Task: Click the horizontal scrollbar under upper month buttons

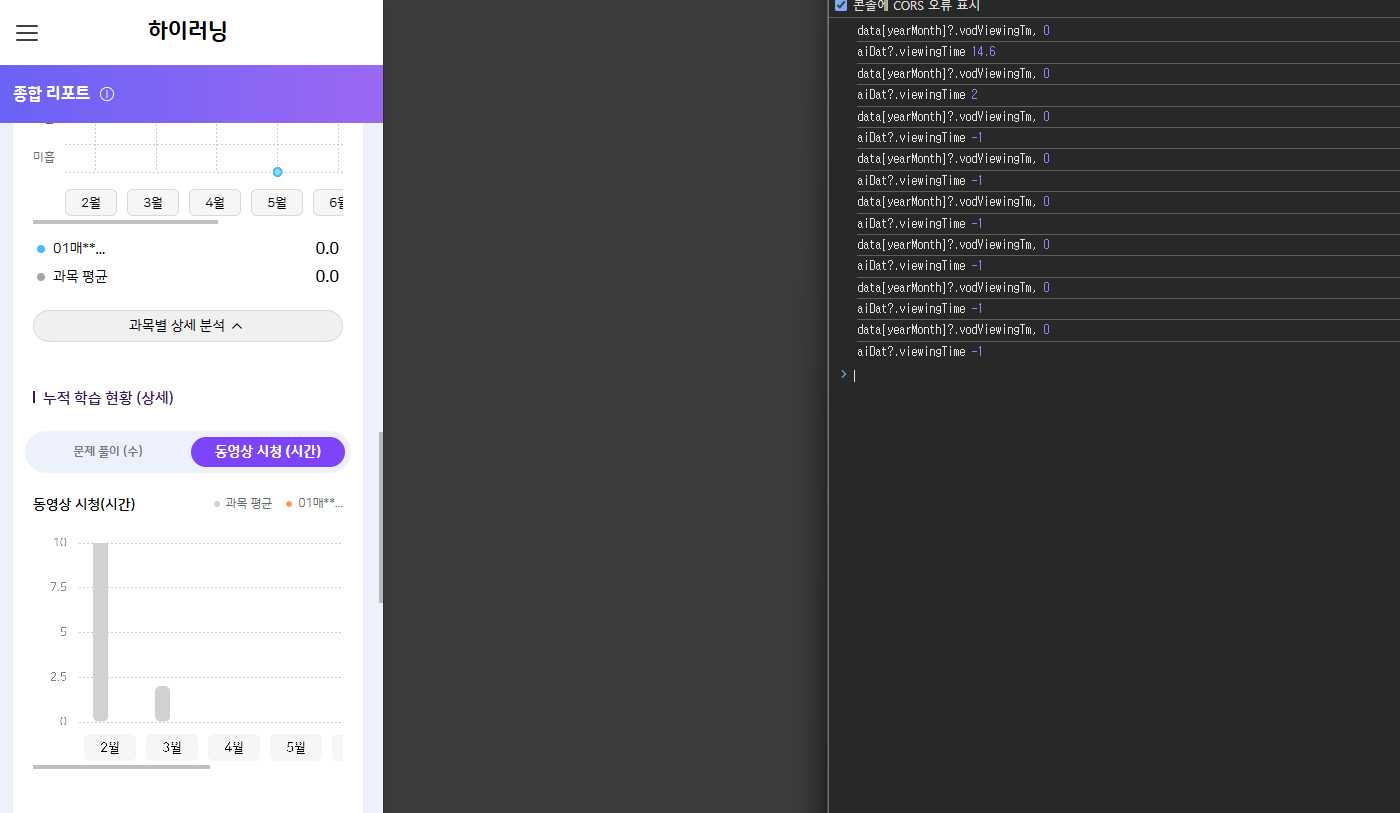Action: click(x=125, y=222)
